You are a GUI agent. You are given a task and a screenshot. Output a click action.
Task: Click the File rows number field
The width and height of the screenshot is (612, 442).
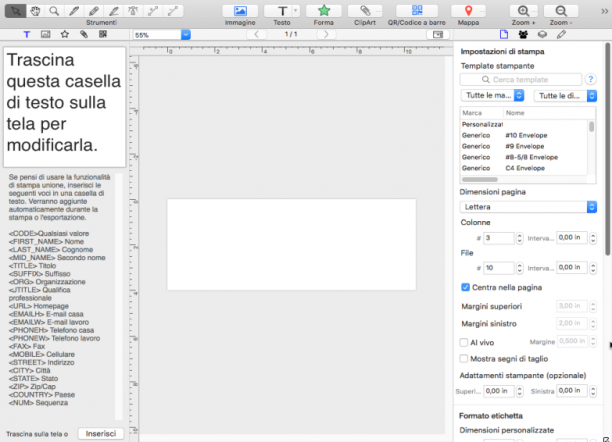[498, 268]
